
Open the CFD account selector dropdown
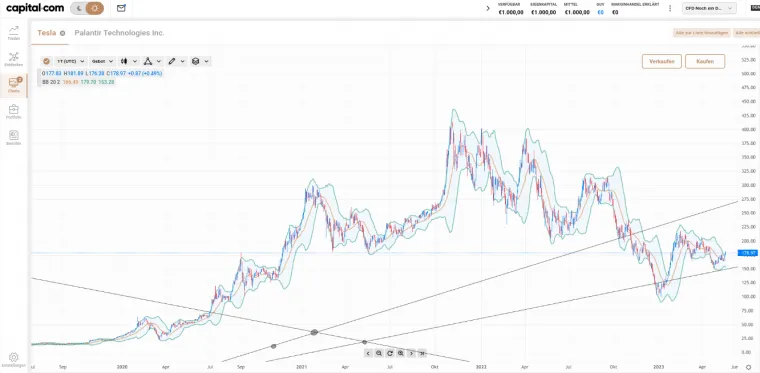pyautogui.click(x=709, y=8)
